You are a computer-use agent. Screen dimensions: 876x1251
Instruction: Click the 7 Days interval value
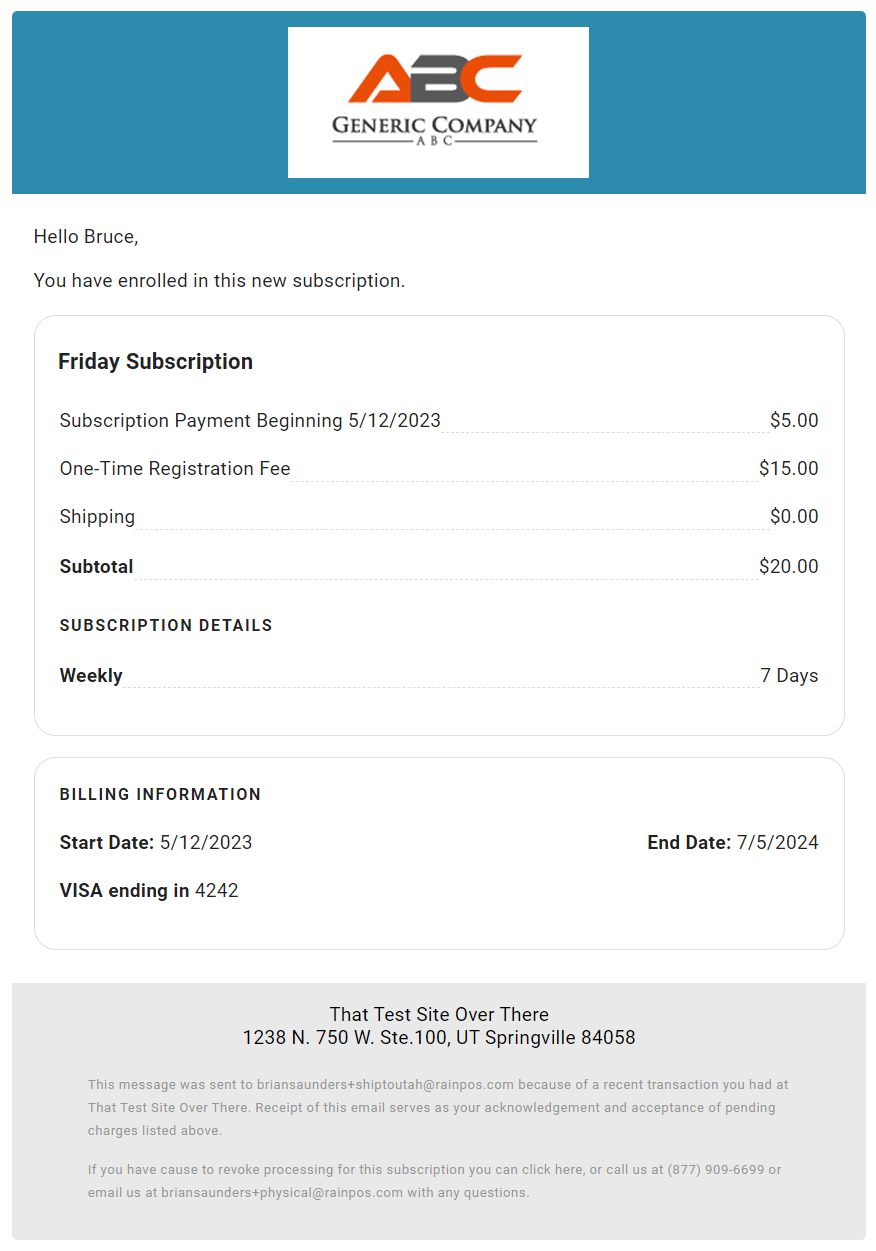[x=789, y=675]
